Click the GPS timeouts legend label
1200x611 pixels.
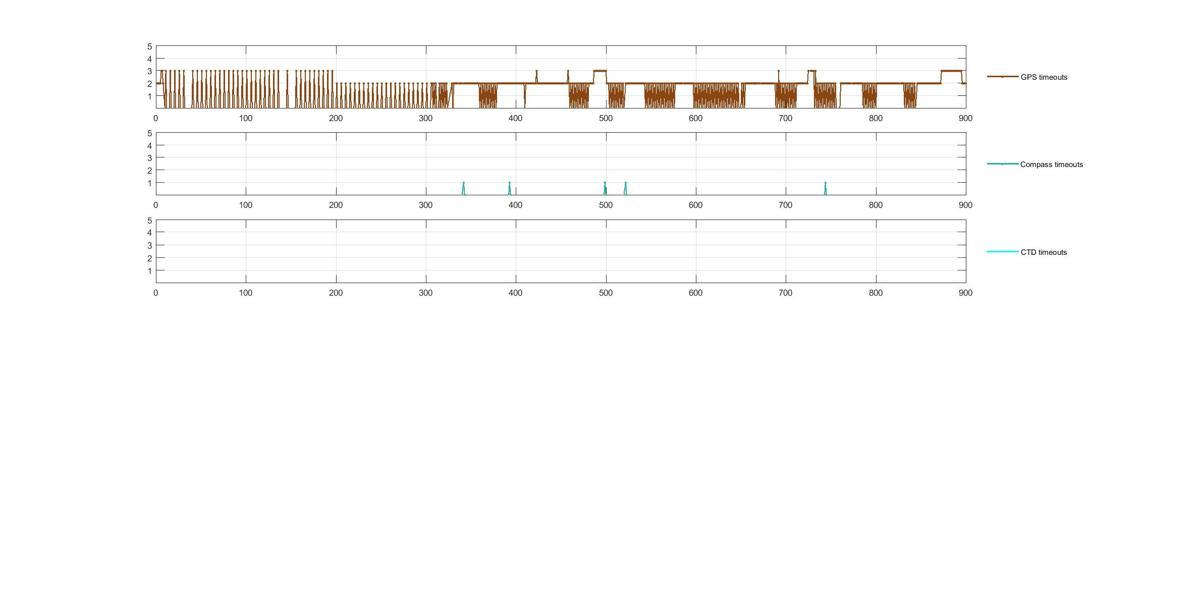(x=1044, y=77)
